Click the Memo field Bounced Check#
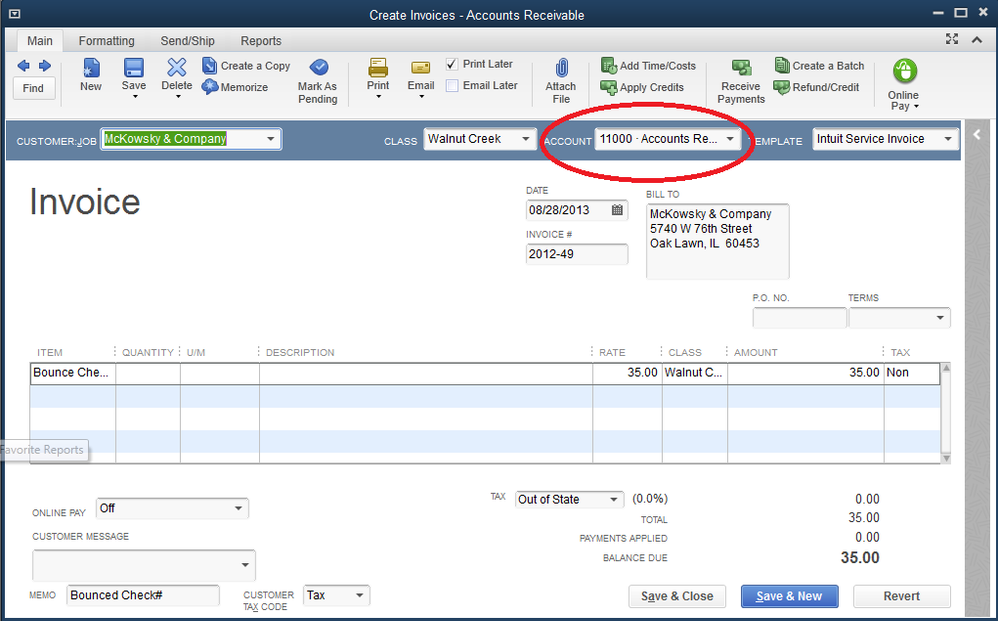Screen dimensions: 998x621 coord(143,596)
